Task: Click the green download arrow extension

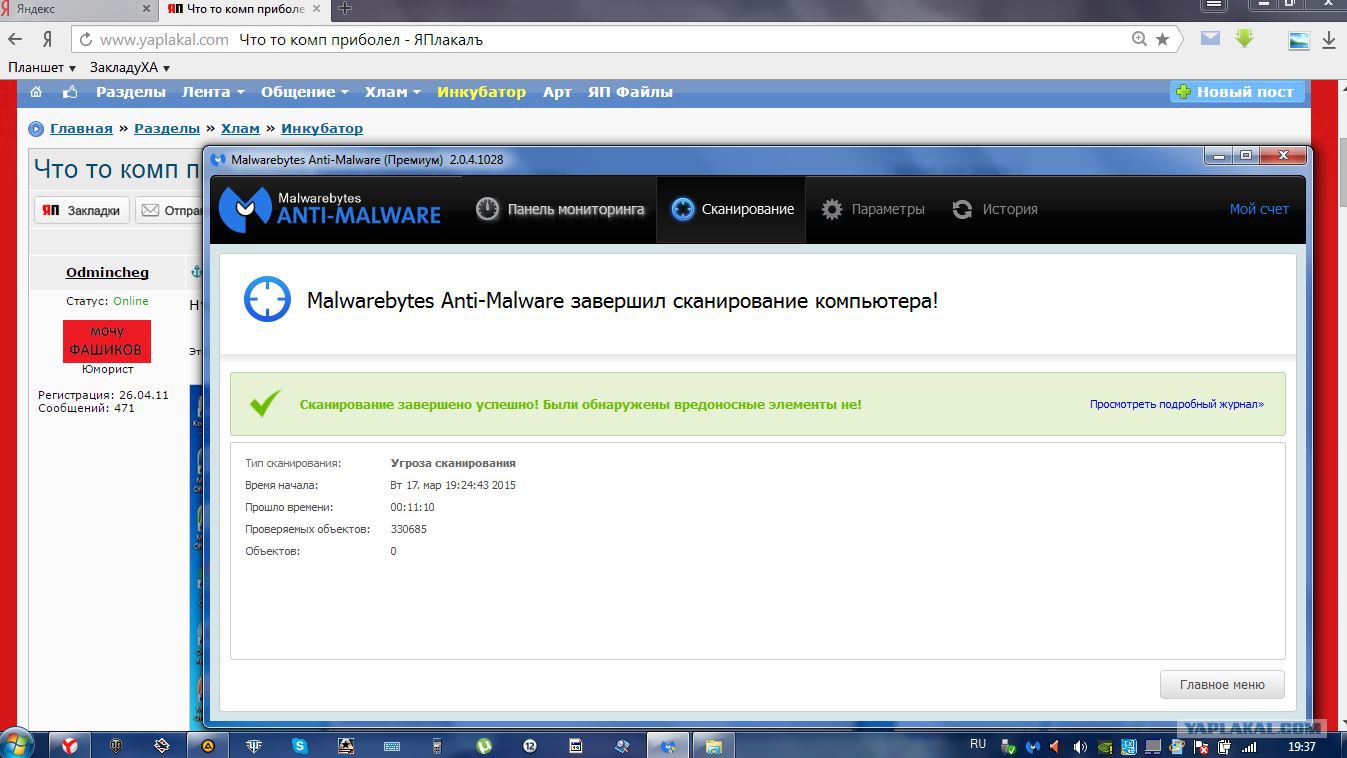Action: point(1244,38)
